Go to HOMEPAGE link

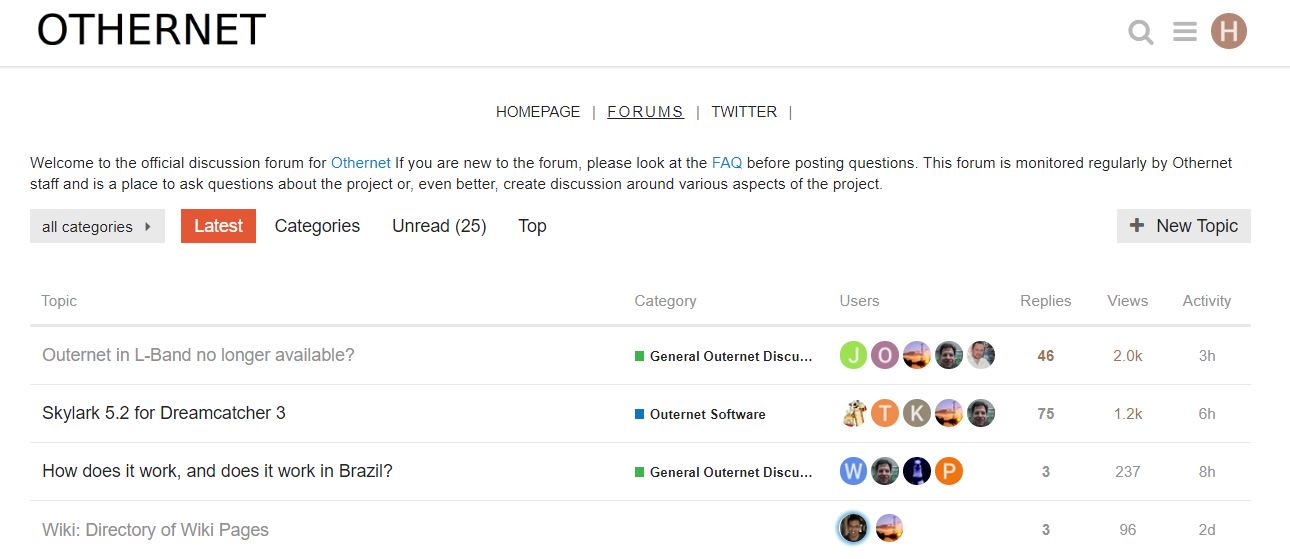pyautogui.click(x=538, y=112)
